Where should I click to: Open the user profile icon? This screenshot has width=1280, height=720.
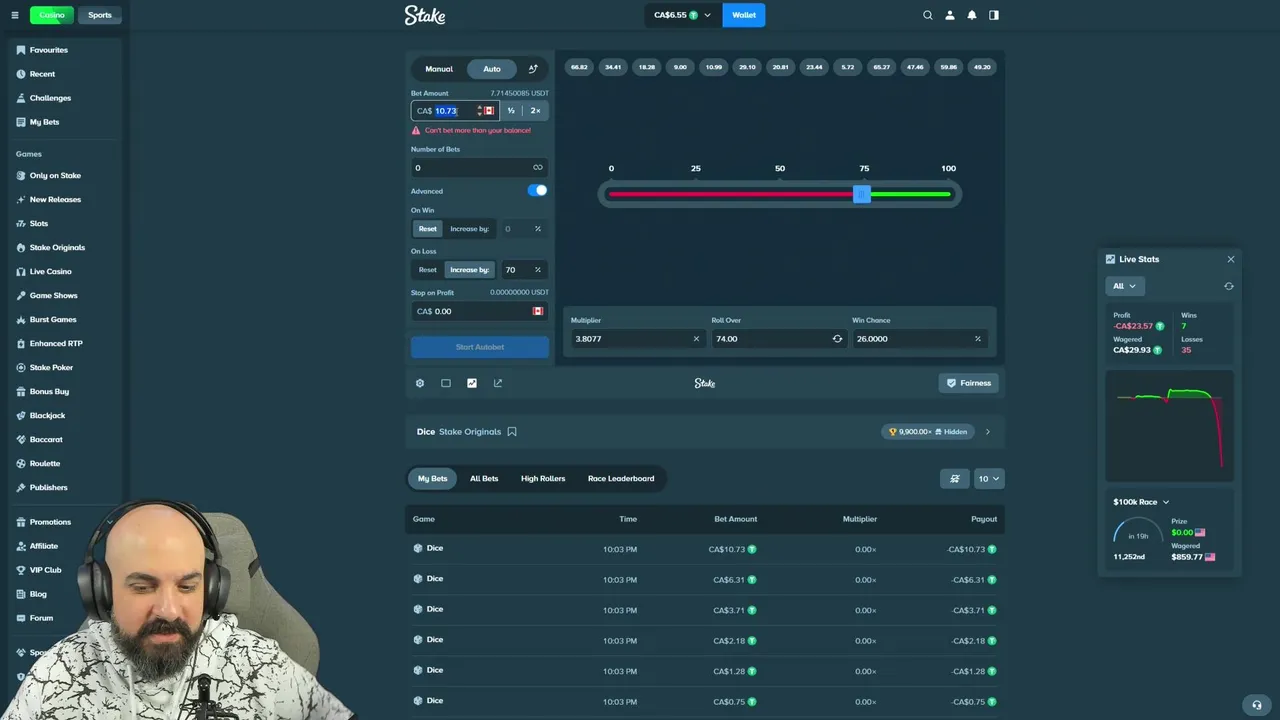(949, 15)
